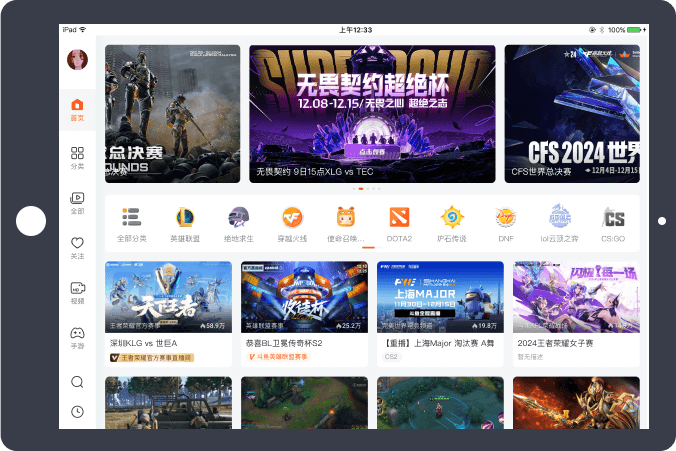
Task: Select the DOTA2 game category
Action: pos(399,223)
